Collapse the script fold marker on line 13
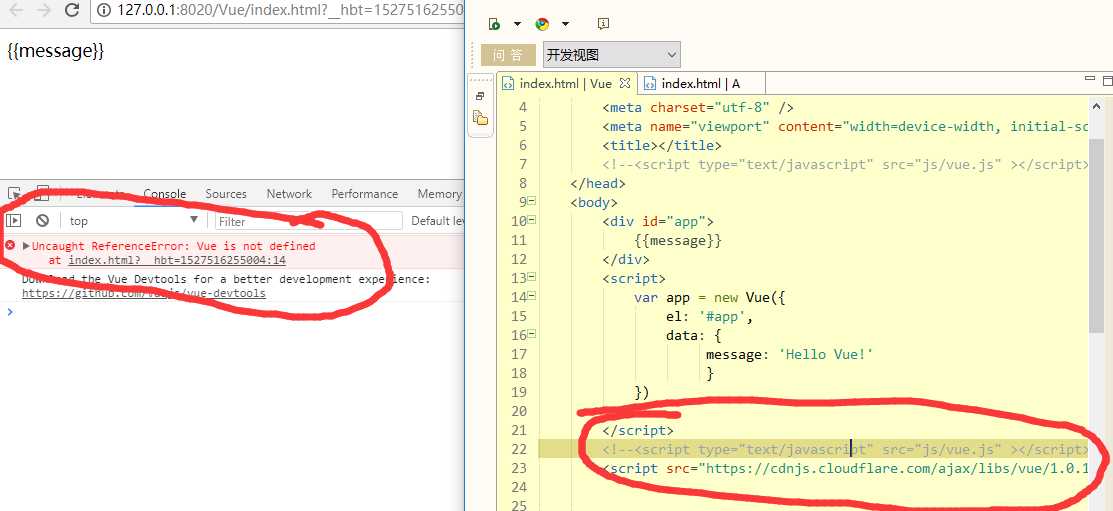 pyautogui.click(x=532, y=278)
